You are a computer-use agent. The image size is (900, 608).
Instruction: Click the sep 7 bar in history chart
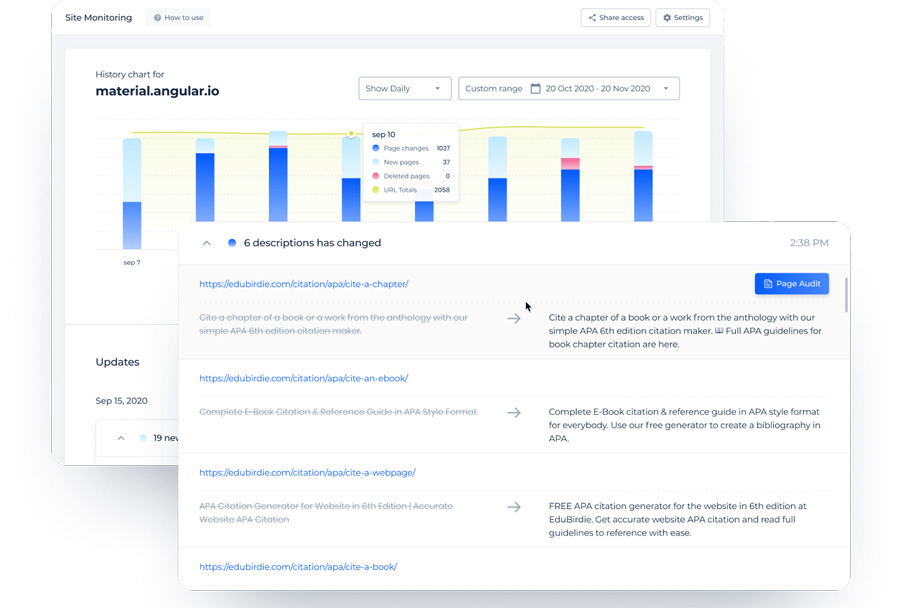tap(132, 200)
